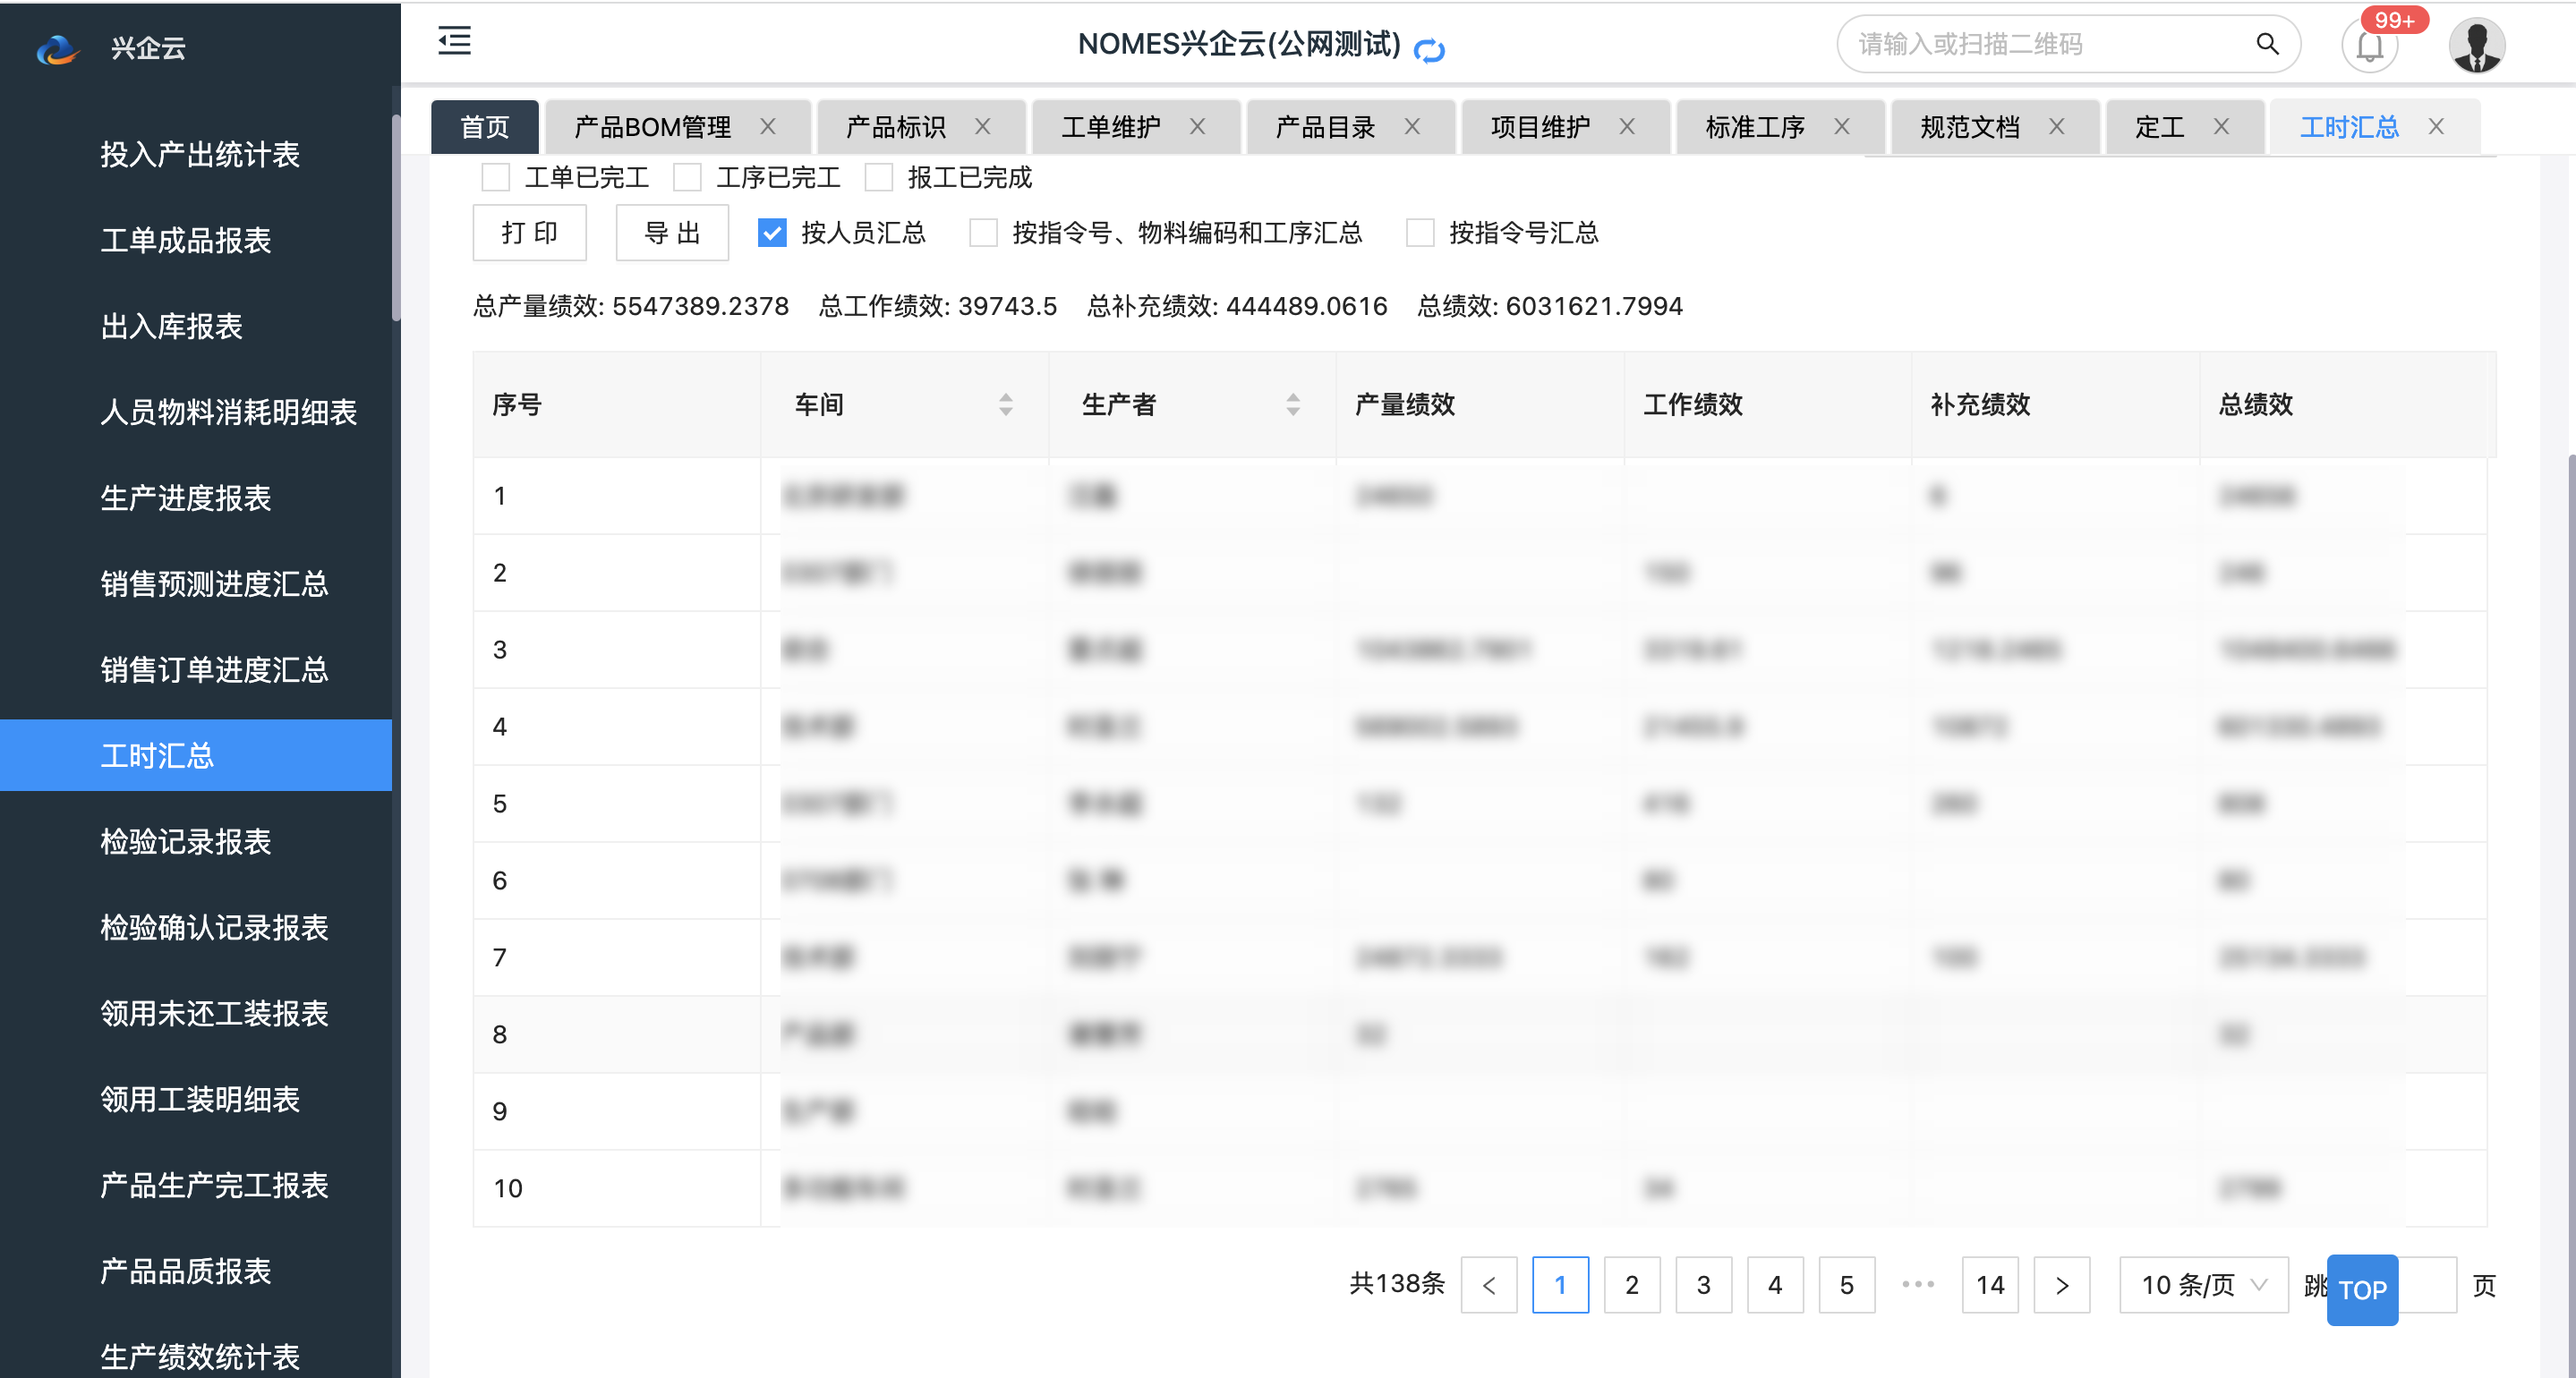Open 检验记录报表 in sidebar
Image resolution: width=2576 pixels, height=1378 pixels.
tap(186, 842)
